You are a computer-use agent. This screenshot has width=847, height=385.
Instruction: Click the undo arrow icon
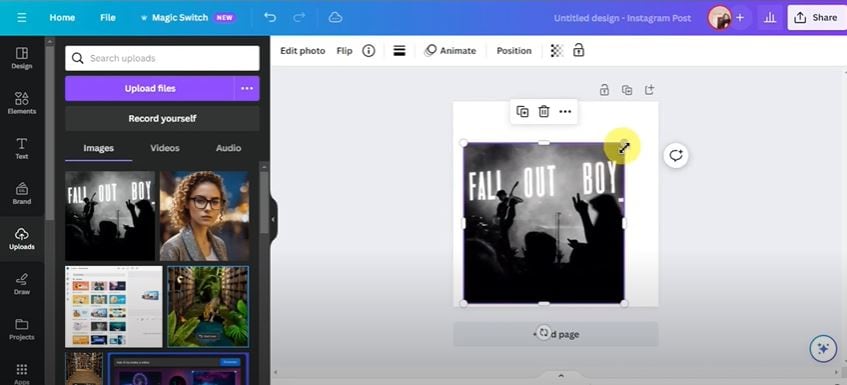(270, 17)
